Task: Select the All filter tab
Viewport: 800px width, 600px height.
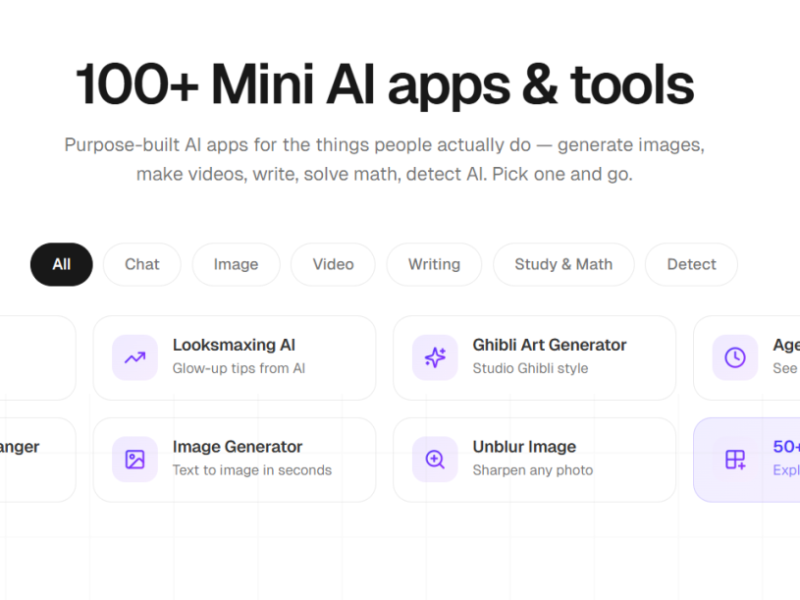Action: (61, 264)
